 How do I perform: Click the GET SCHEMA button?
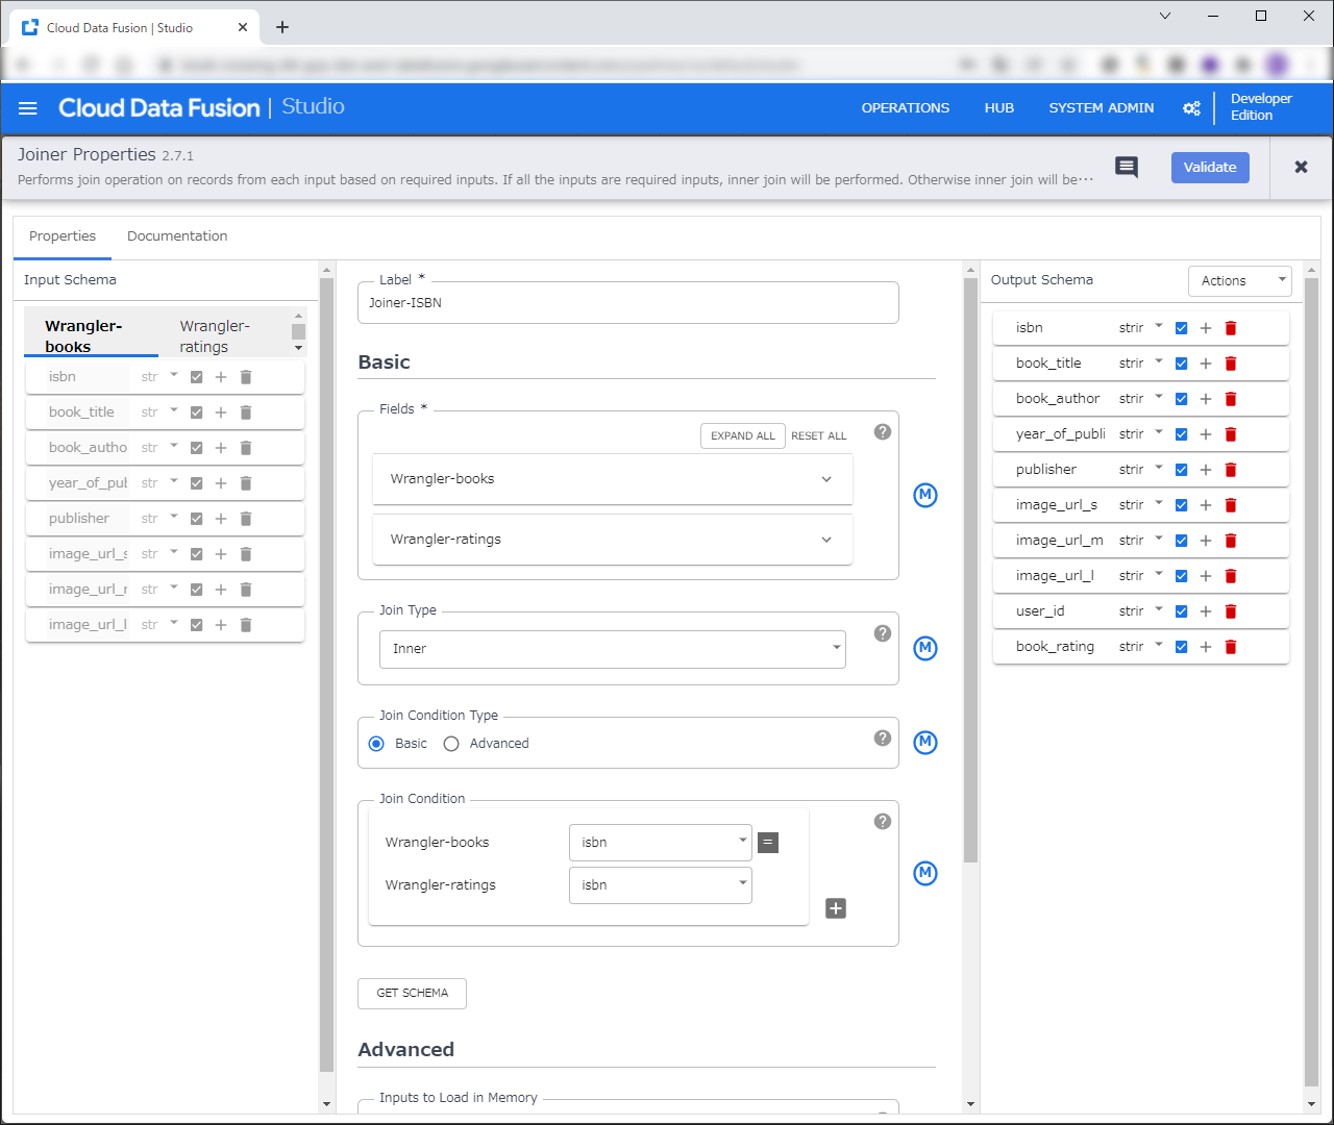coord(412,993)
